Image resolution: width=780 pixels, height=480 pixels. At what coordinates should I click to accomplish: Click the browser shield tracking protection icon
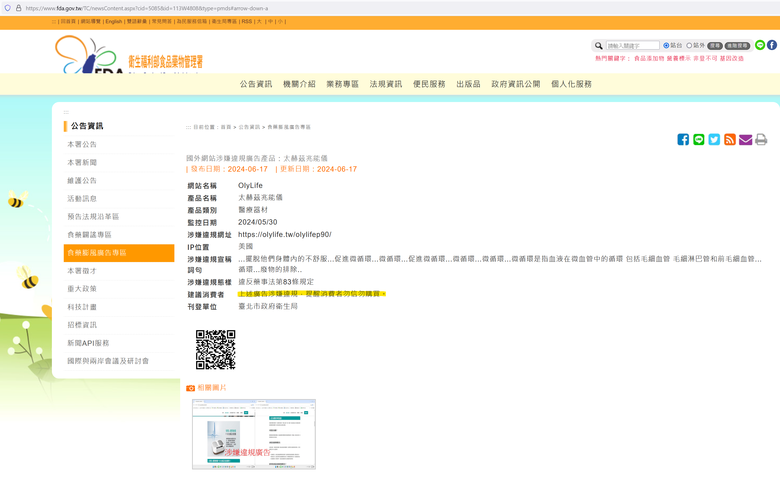[7, 8]
